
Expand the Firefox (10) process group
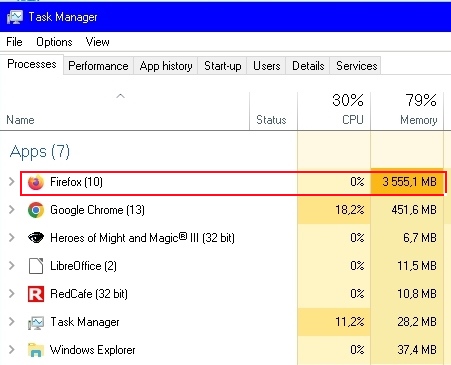tap(12, 182)
